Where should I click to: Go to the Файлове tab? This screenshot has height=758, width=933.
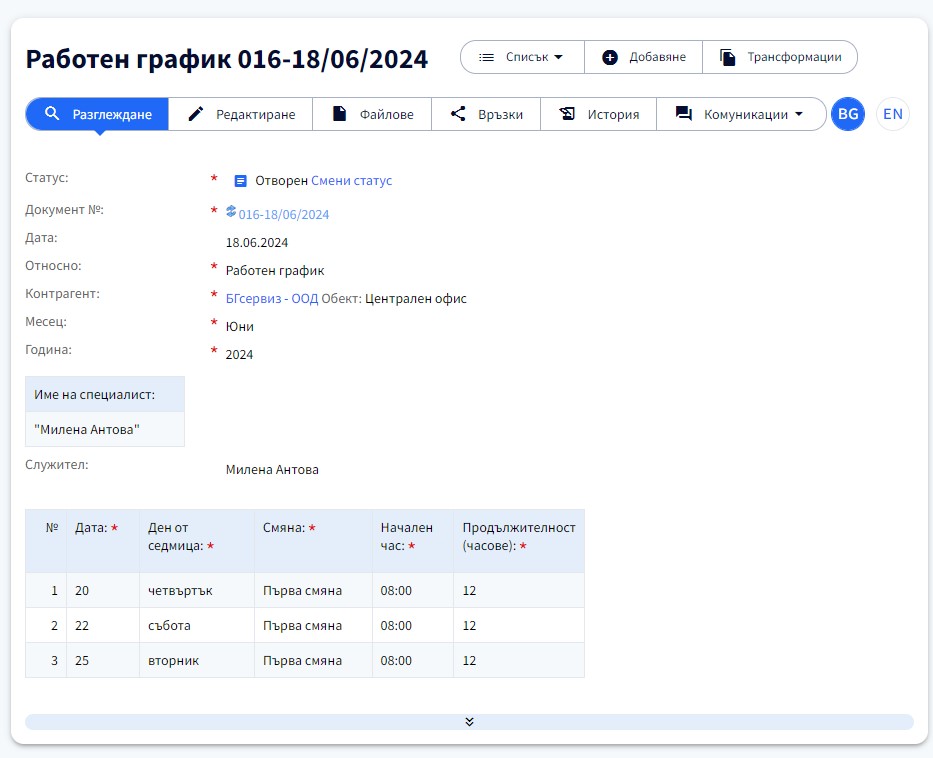pyautogui.click(x=372, y=114)
